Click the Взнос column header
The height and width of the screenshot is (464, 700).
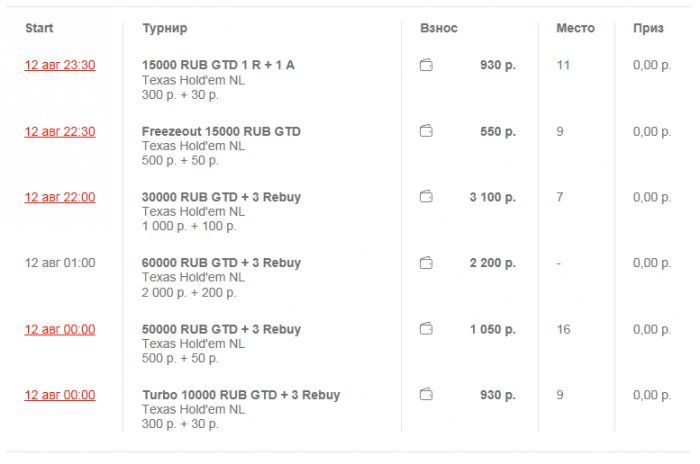439,28
